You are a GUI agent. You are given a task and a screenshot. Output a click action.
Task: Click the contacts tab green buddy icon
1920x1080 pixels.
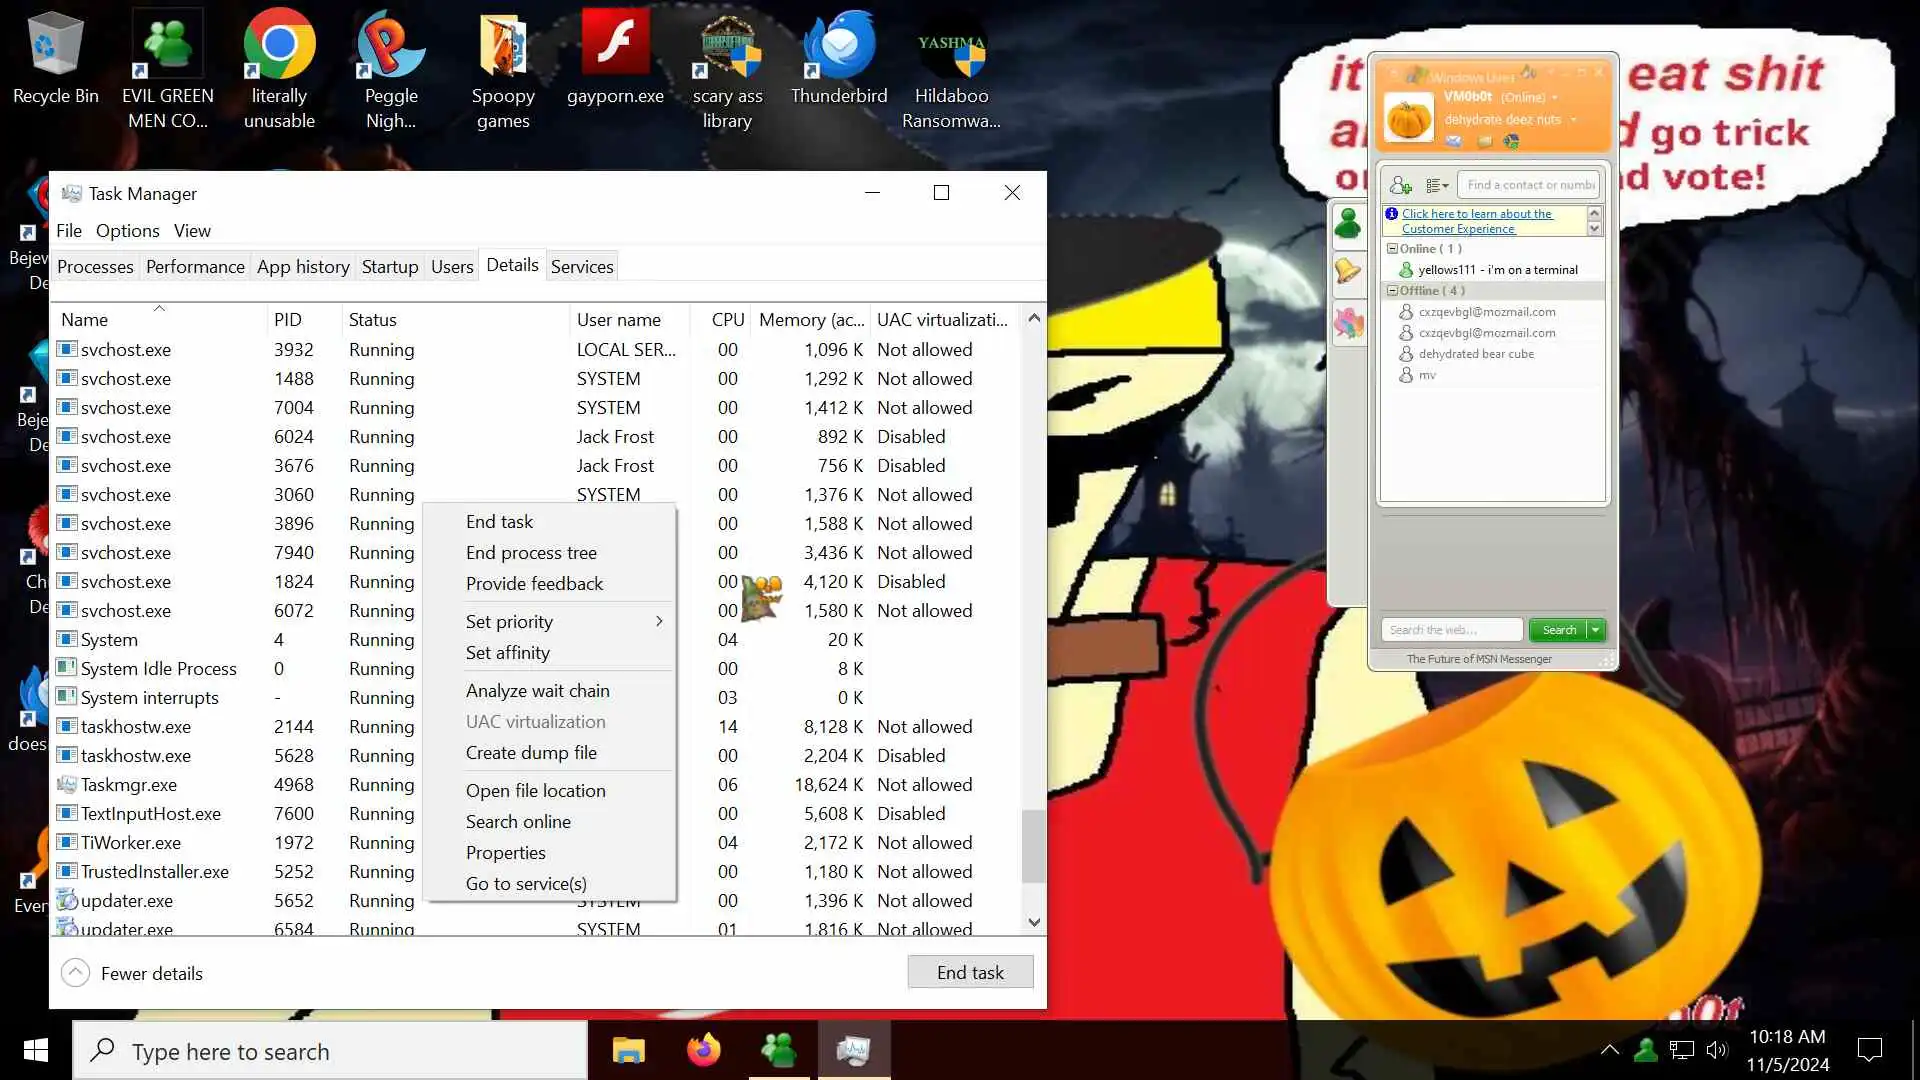pyautogui.click(x=1348, y=224)
